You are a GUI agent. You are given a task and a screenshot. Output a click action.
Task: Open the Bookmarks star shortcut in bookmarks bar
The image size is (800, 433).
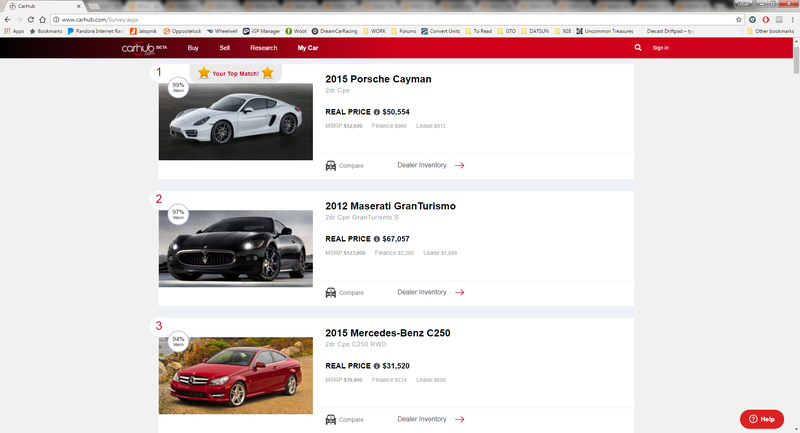pyautogui.click(x=46, y=31)
